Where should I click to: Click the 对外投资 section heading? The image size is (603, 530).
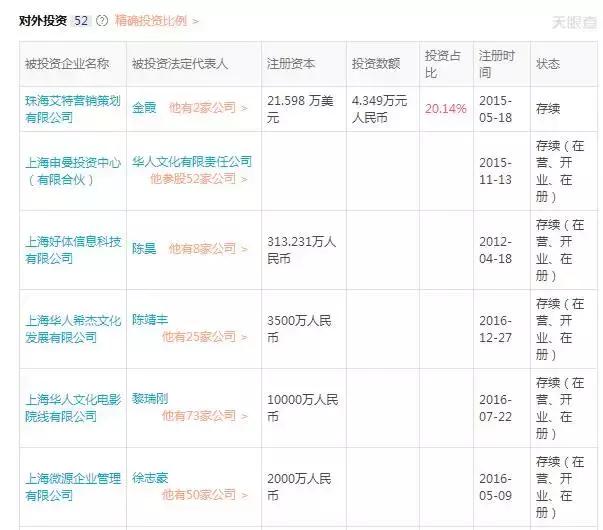point(43,21)
